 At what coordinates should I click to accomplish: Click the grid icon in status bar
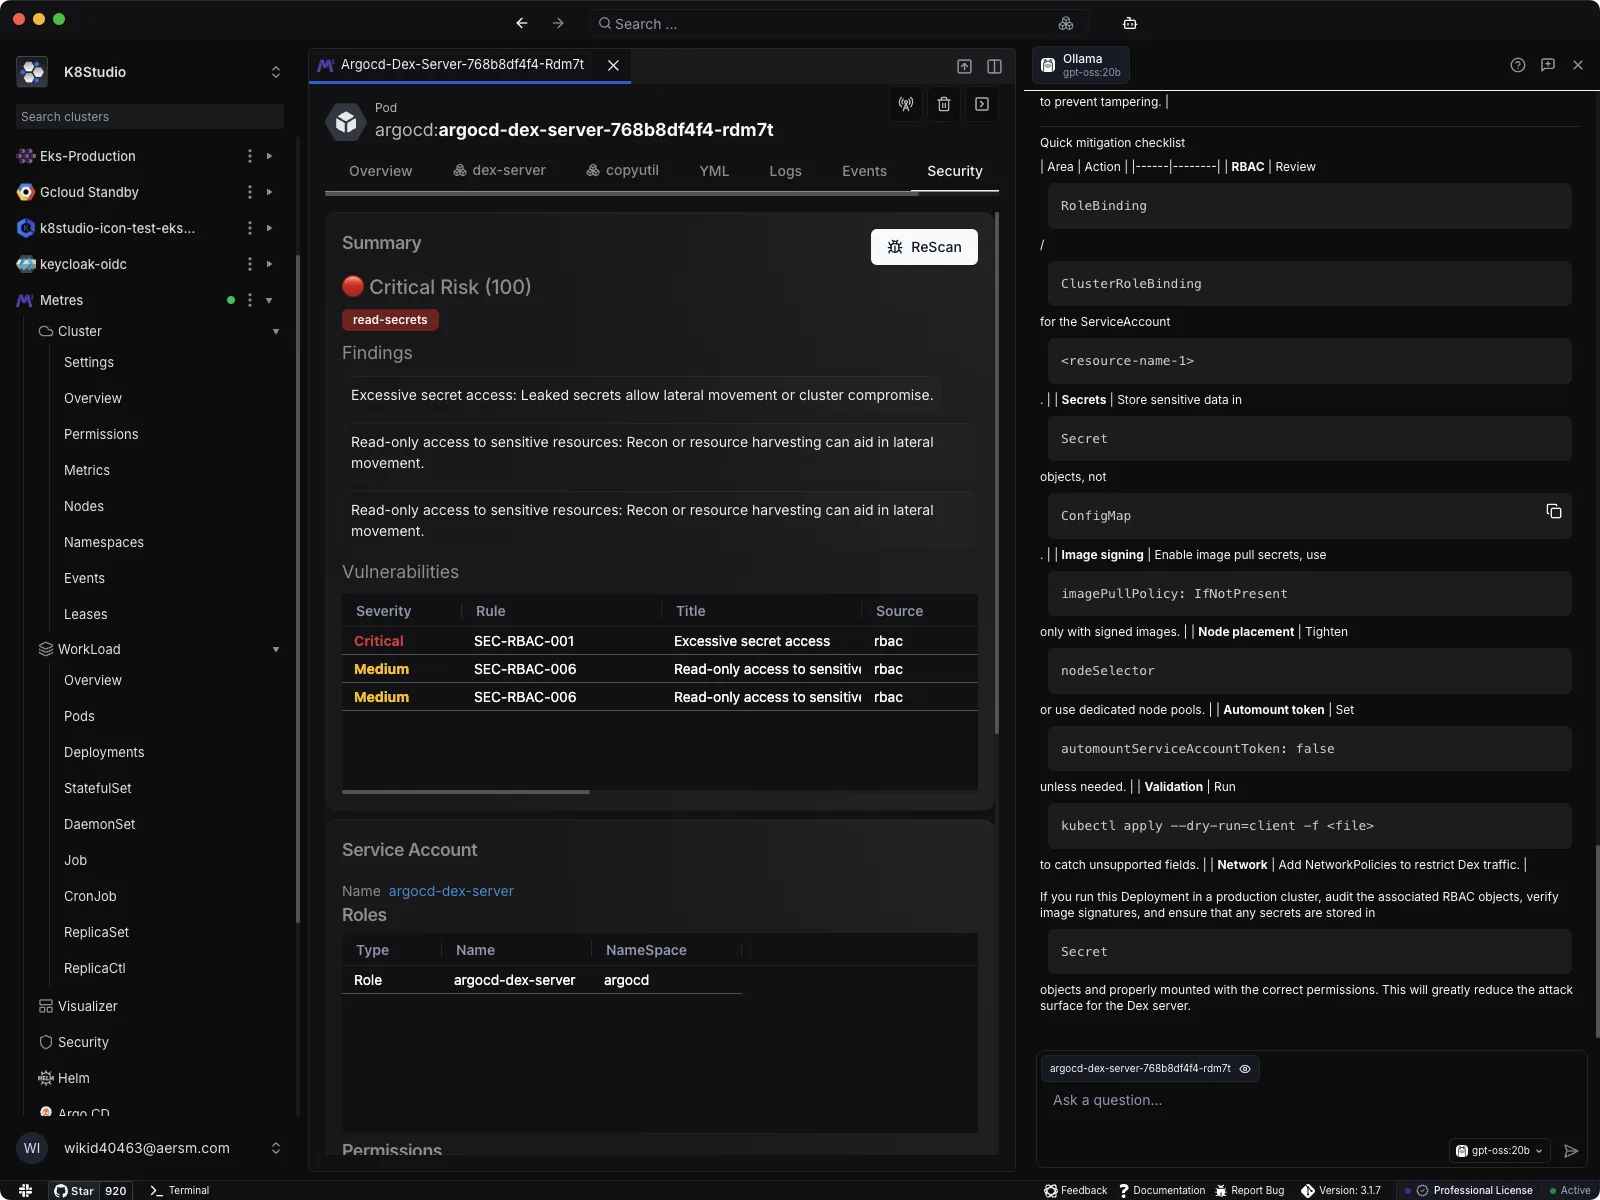[x=25, y=1190]
